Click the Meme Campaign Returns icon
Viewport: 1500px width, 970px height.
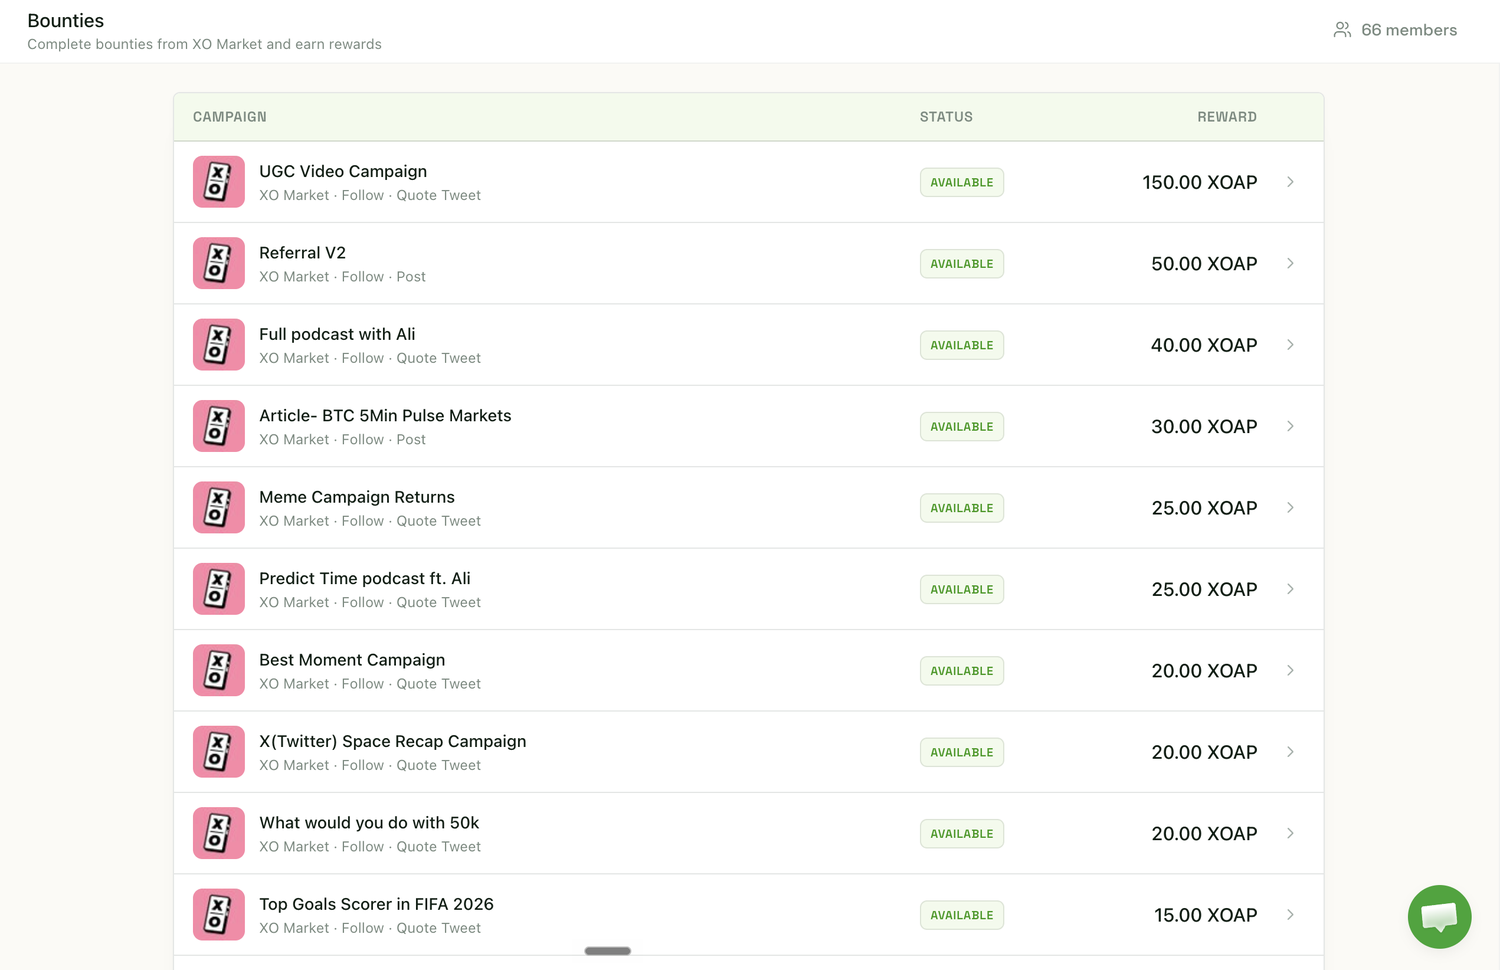pyautogui.click(x=219, y=508)
